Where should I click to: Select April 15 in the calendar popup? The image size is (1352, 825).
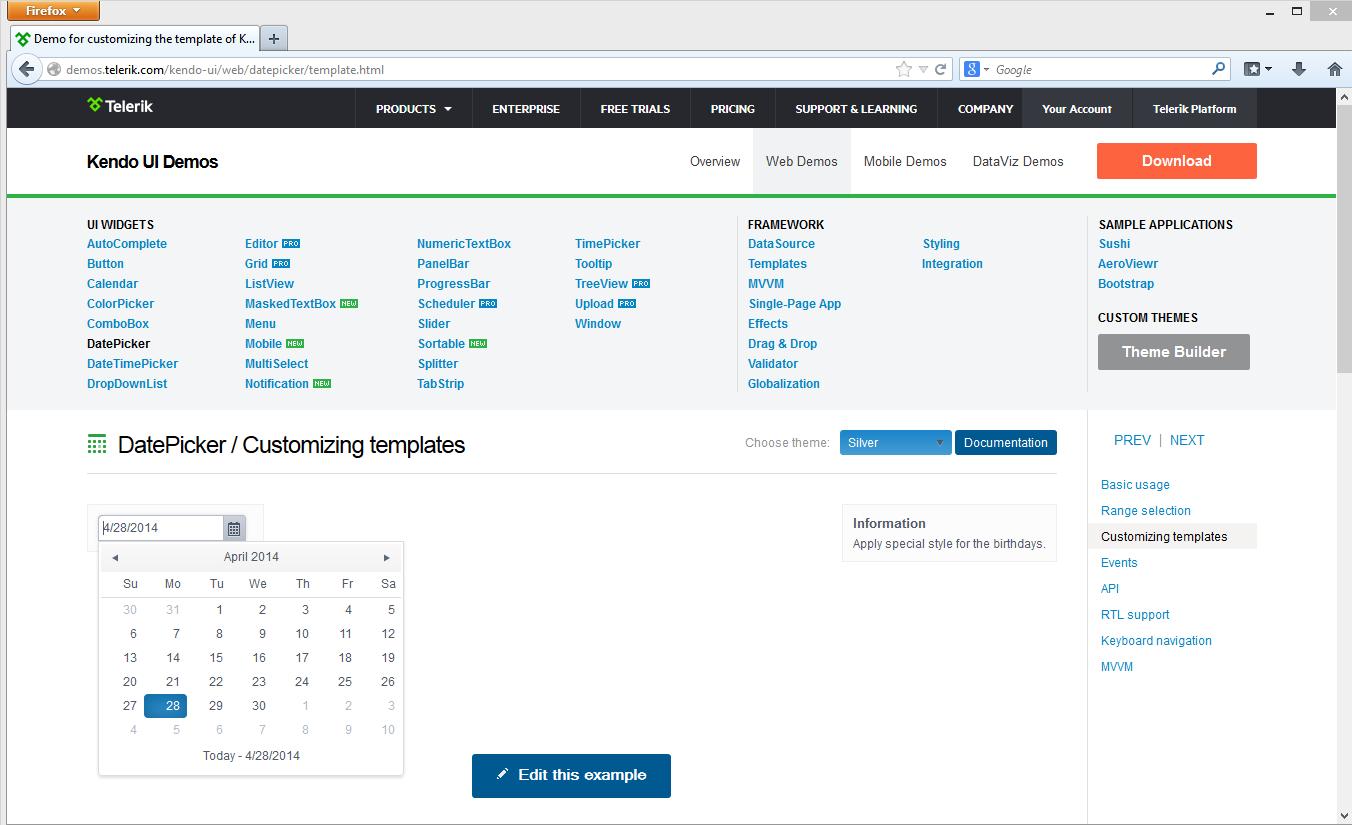point(216,658)
